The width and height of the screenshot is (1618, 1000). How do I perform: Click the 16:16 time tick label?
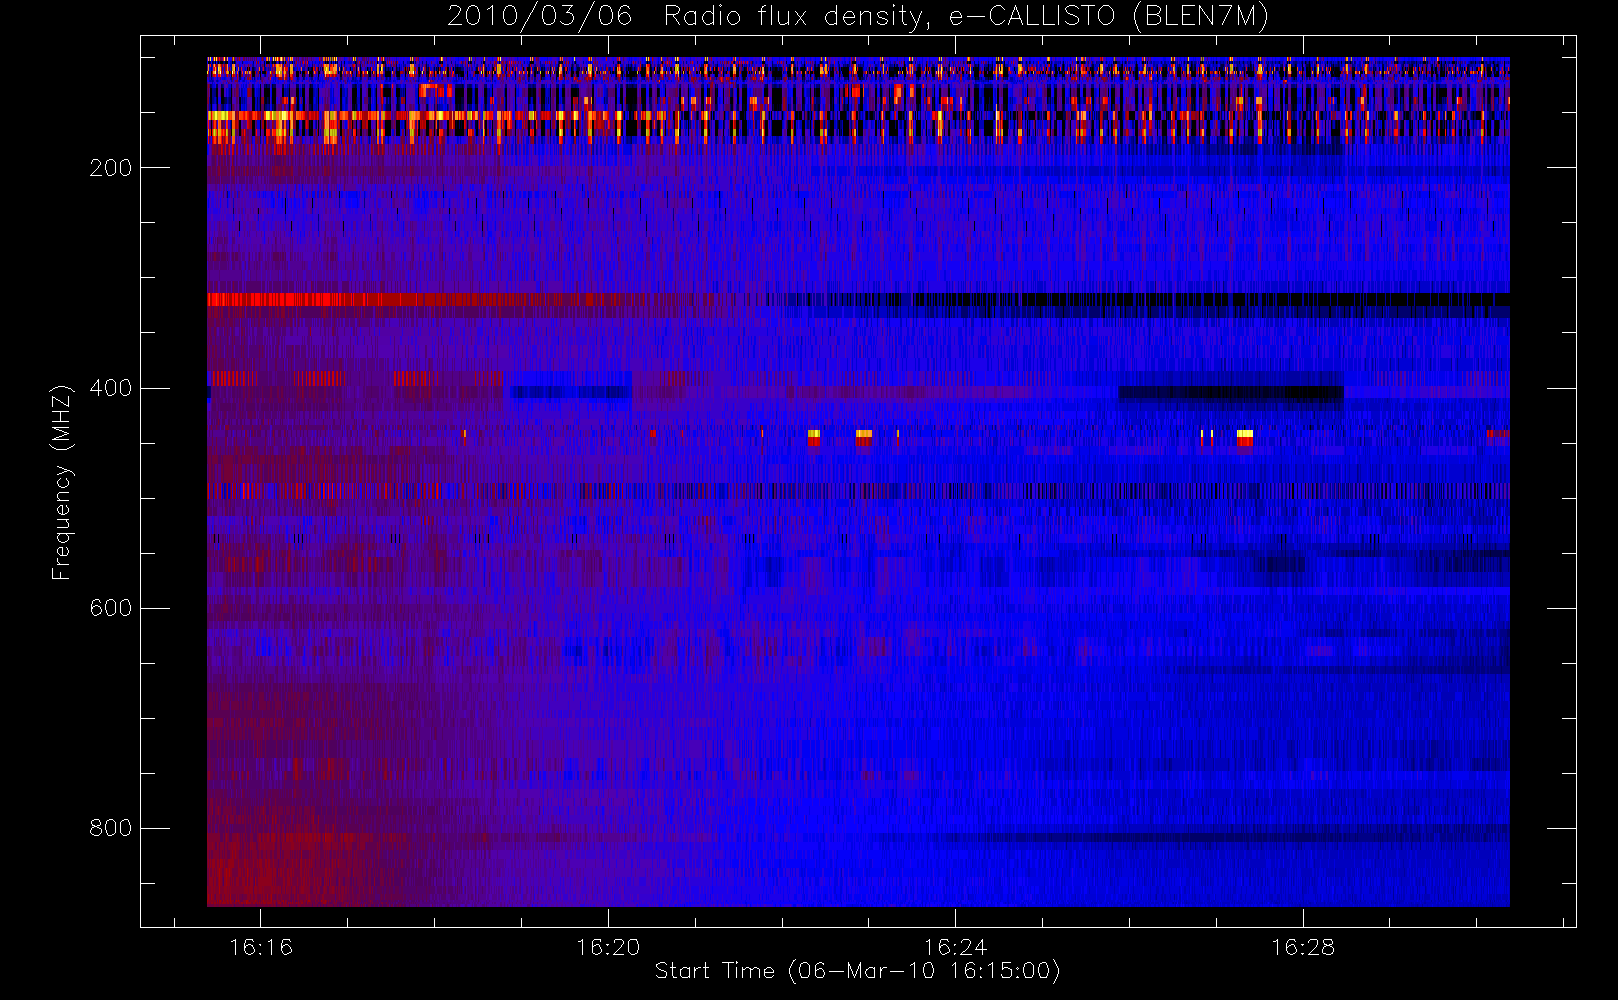pyautogui.click(x=261, y=947)
